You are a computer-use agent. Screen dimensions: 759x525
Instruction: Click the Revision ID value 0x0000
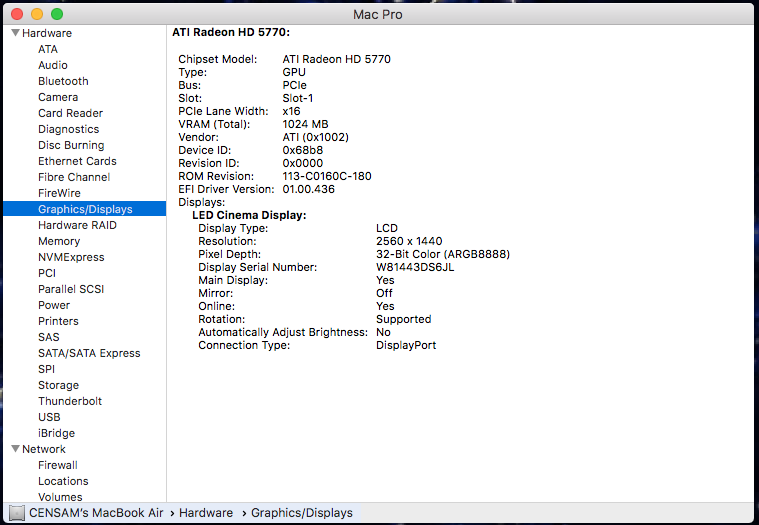click(x=303, y=164)
